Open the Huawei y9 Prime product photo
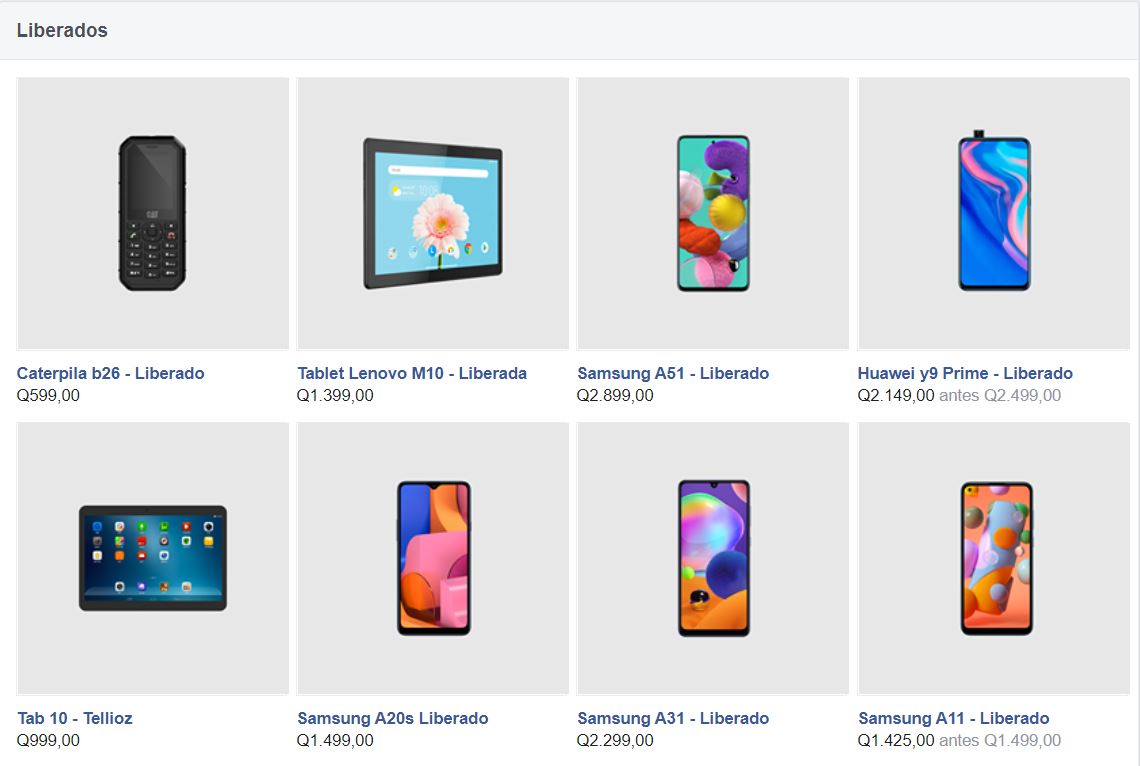 point(993,214)
